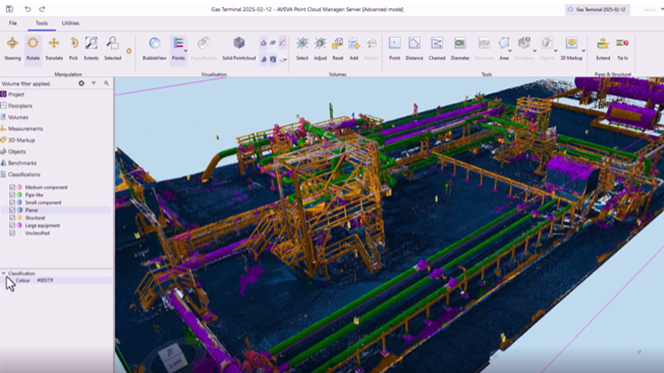Select the Planar classification row label

[x=31, y=210]
